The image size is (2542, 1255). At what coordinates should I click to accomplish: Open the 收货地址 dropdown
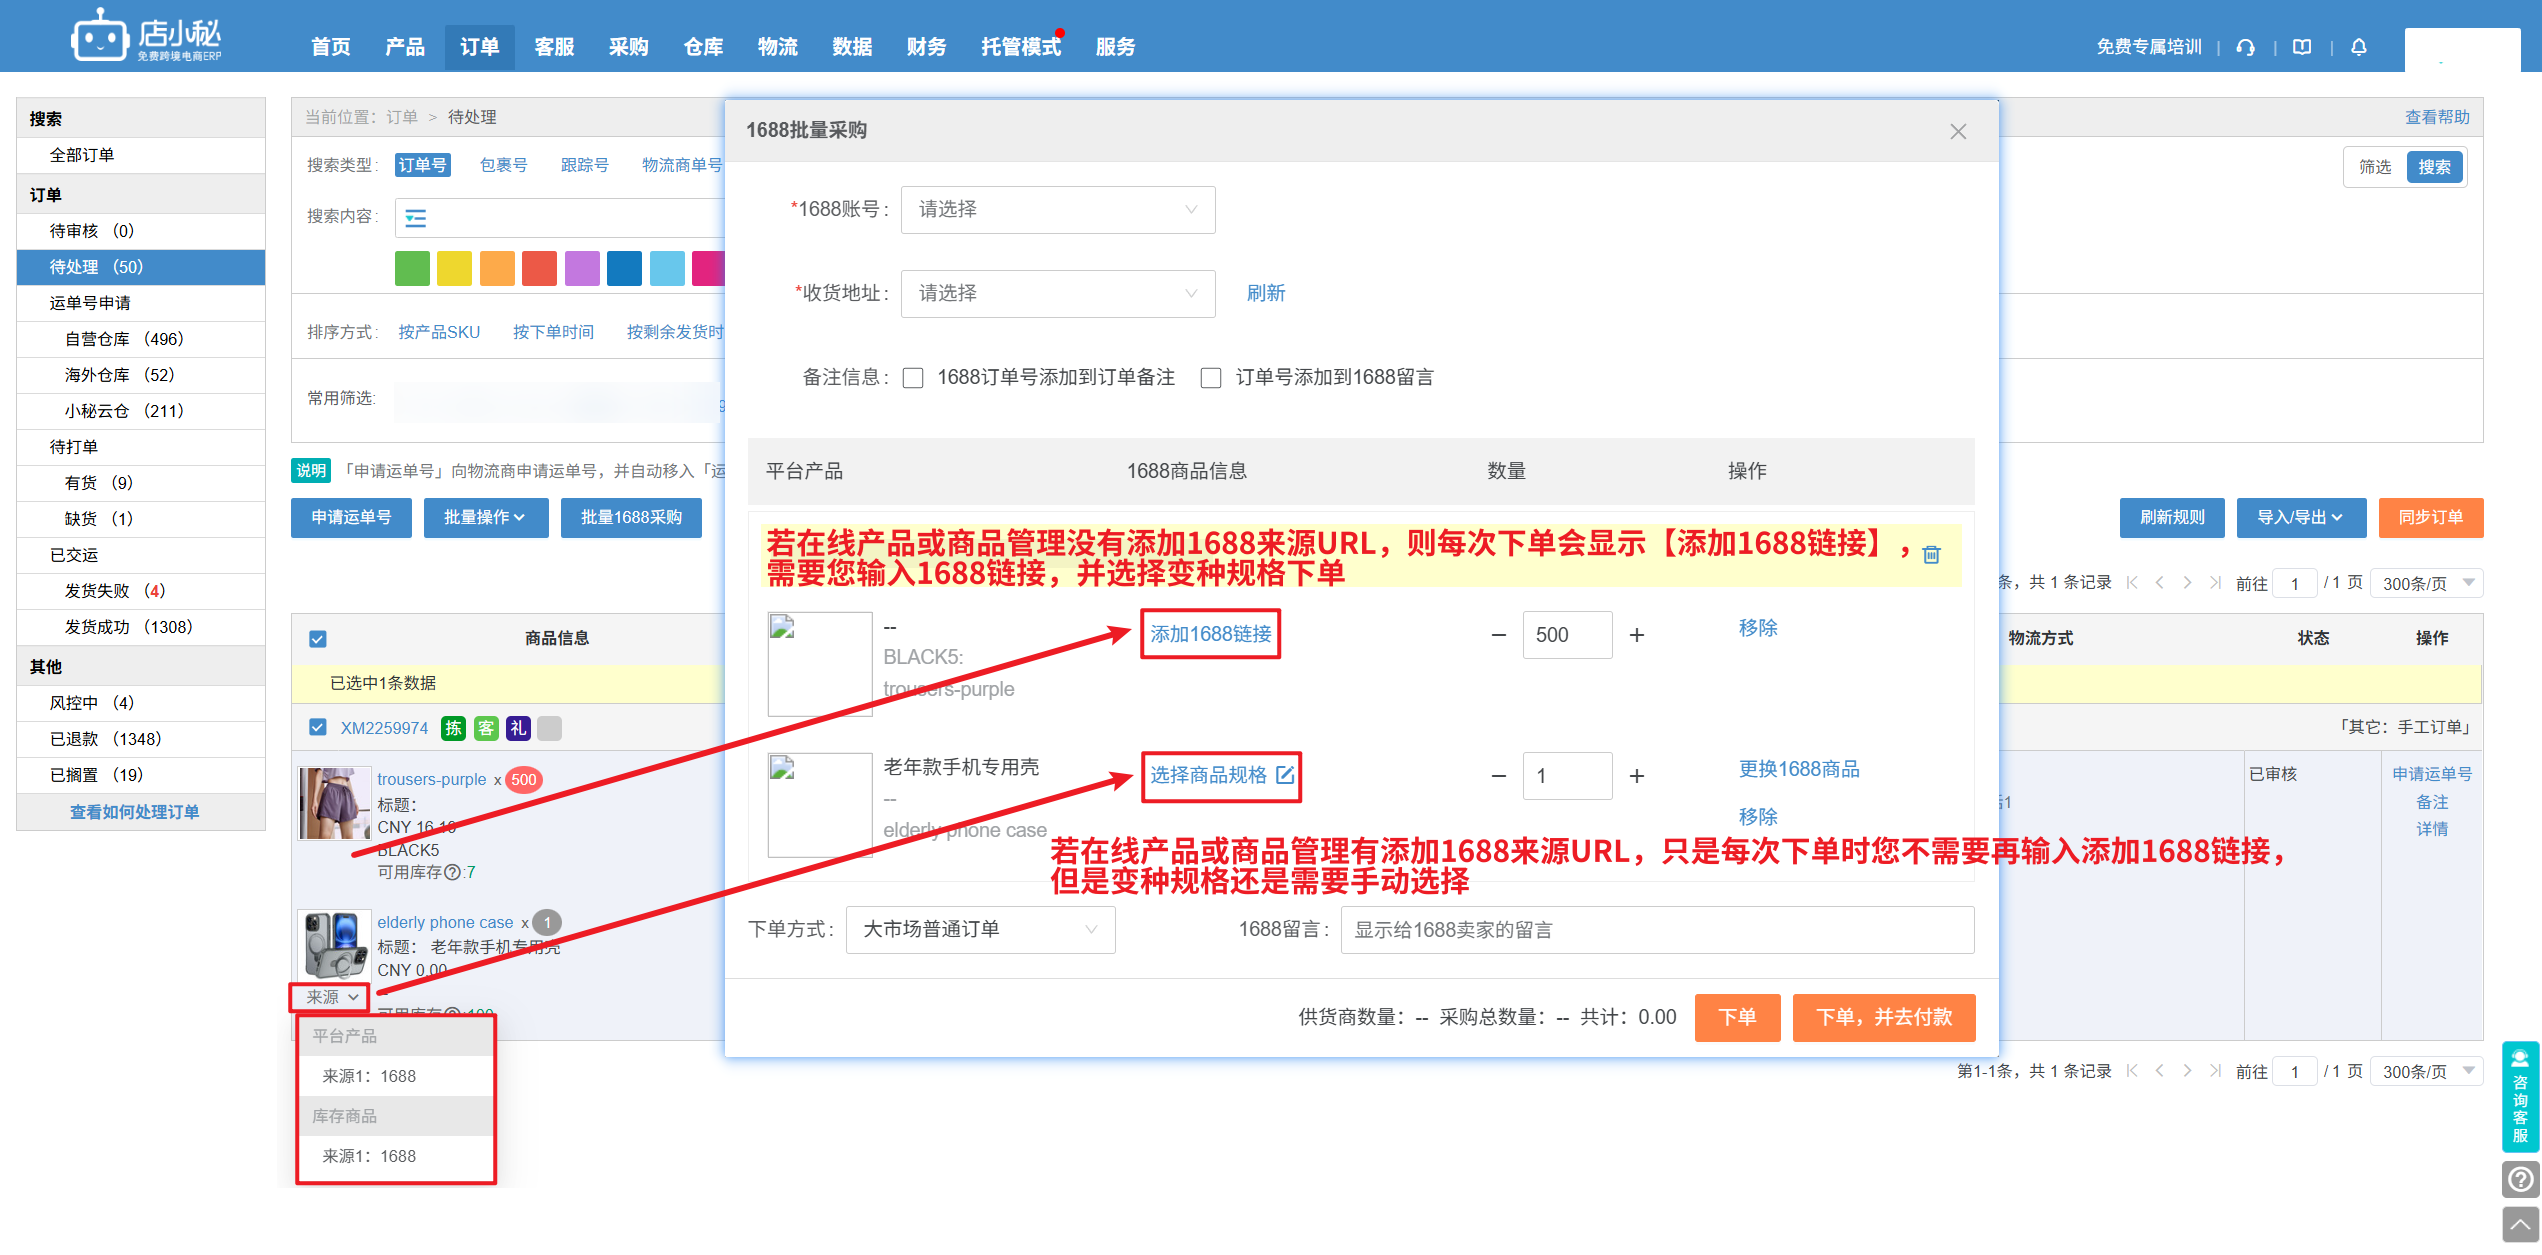click(1057, 294)
